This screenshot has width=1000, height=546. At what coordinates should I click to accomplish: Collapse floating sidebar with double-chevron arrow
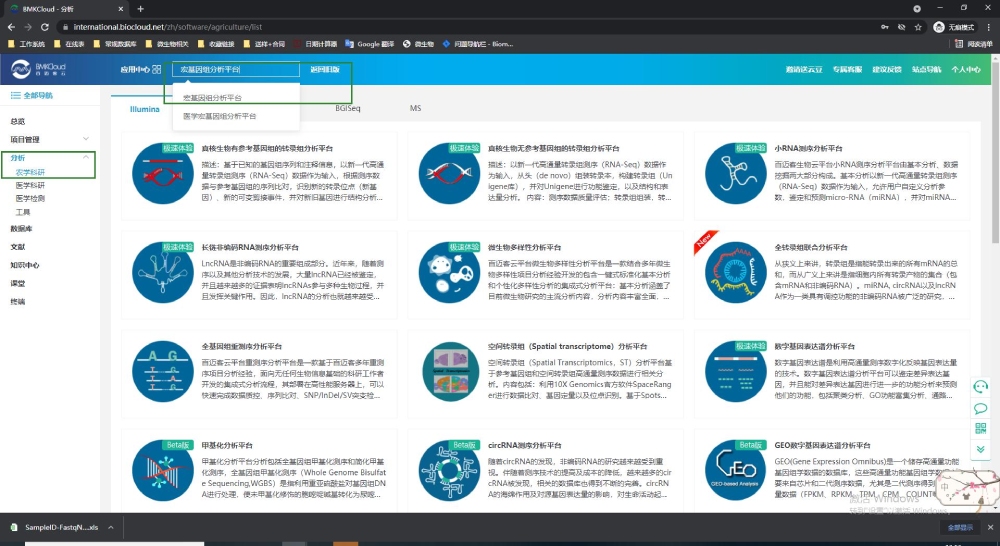click(981, 450)
